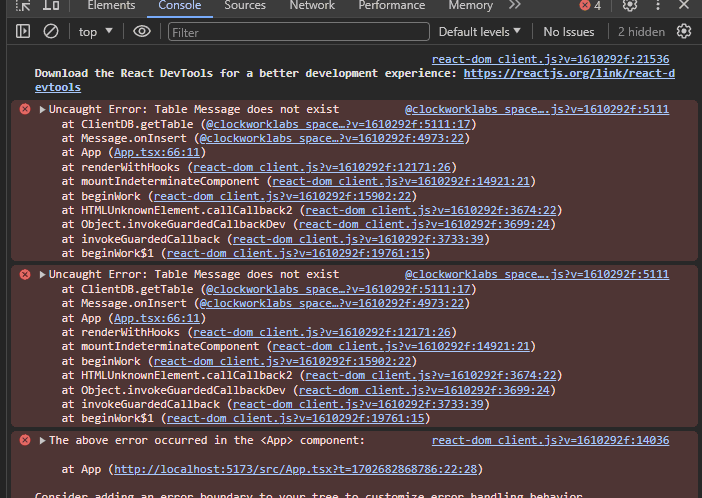Image resolution: width=702 pixels, height=498 pixels.
Task: Show the console sidebar
Action: (x=23, y=32)
